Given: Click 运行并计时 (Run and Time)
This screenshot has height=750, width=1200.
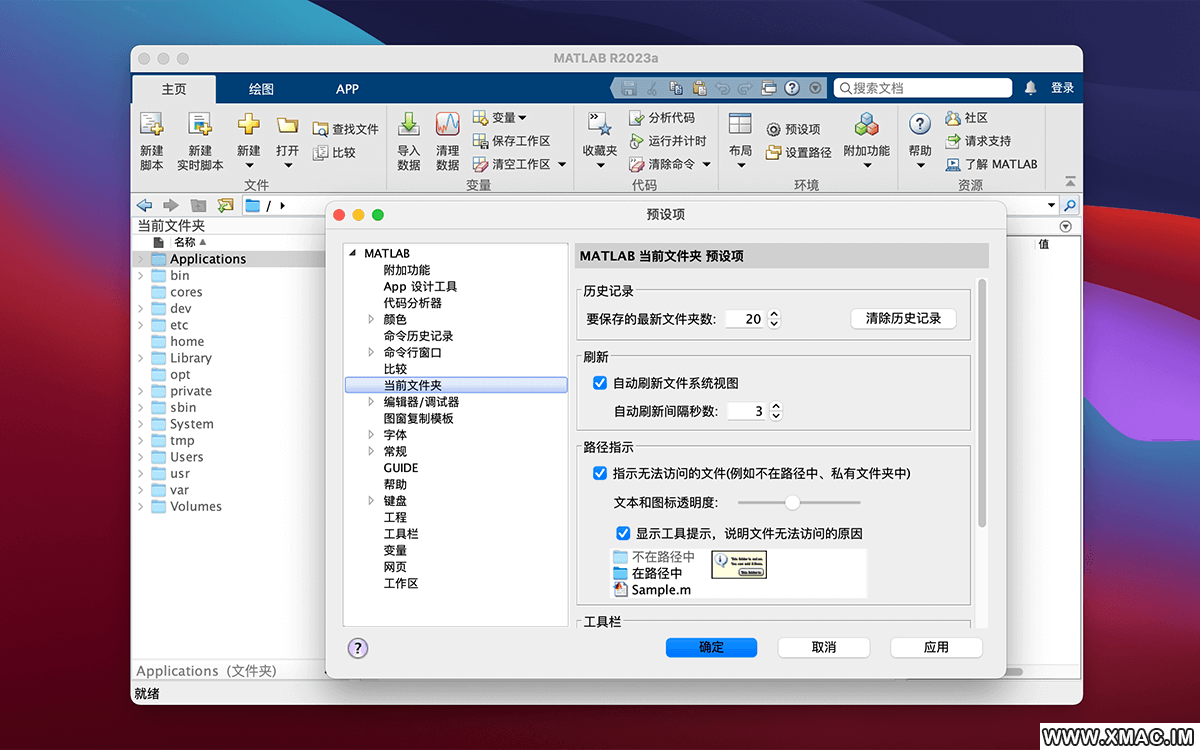Looking at the screenshot, I should click(667, 141).
